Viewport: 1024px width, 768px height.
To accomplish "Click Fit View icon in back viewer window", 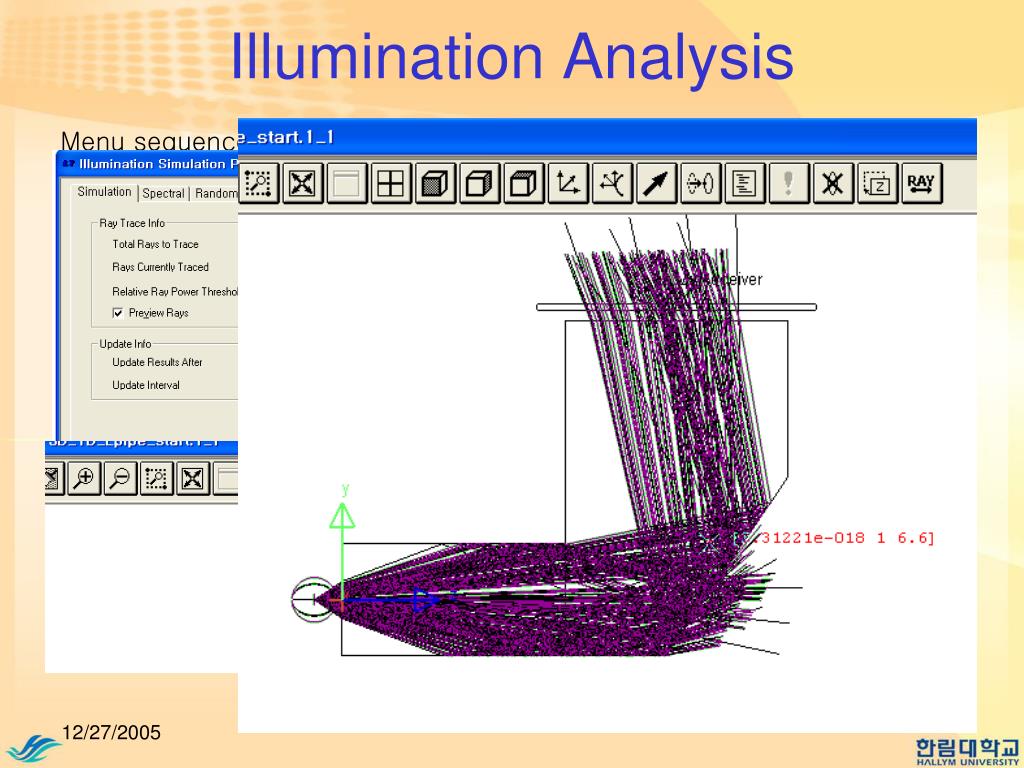I will click(x=193, y=479).
